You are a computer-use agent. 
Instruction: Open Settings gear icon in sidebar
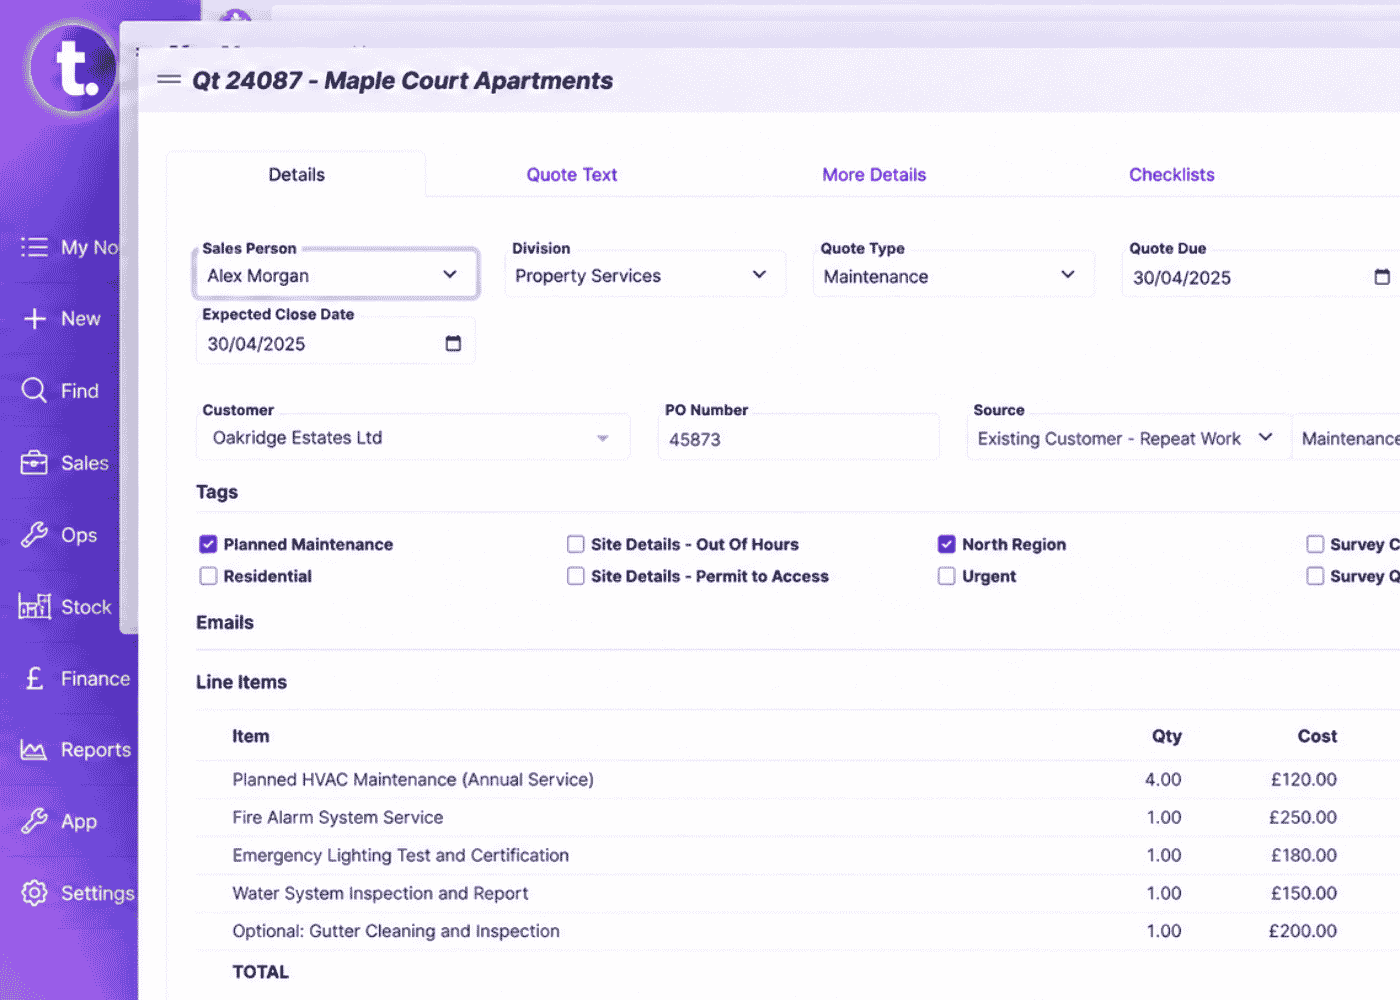[34, 893]
